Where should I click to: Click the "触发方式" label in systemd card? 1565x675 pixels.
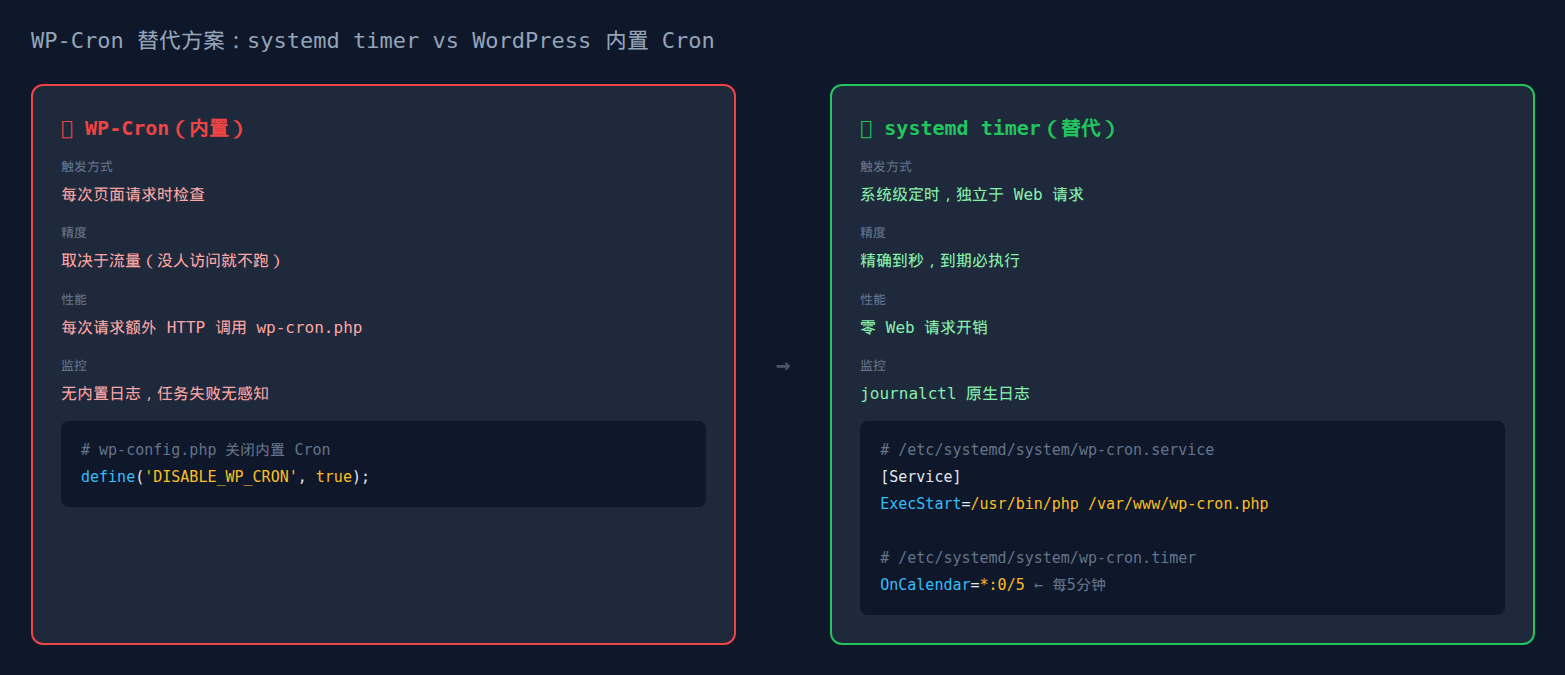[x=886, y=167]
